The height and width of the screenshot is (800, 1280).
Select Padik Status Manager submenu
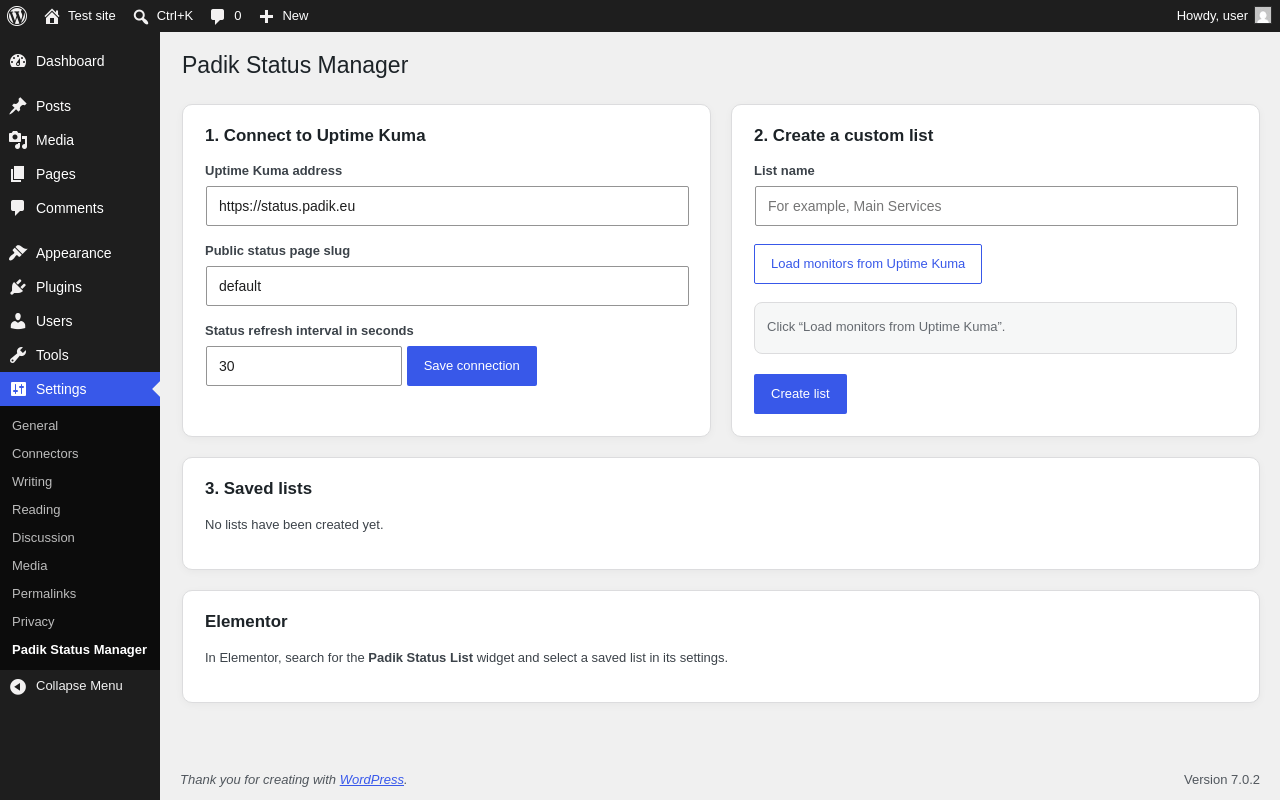click(79, 650)
